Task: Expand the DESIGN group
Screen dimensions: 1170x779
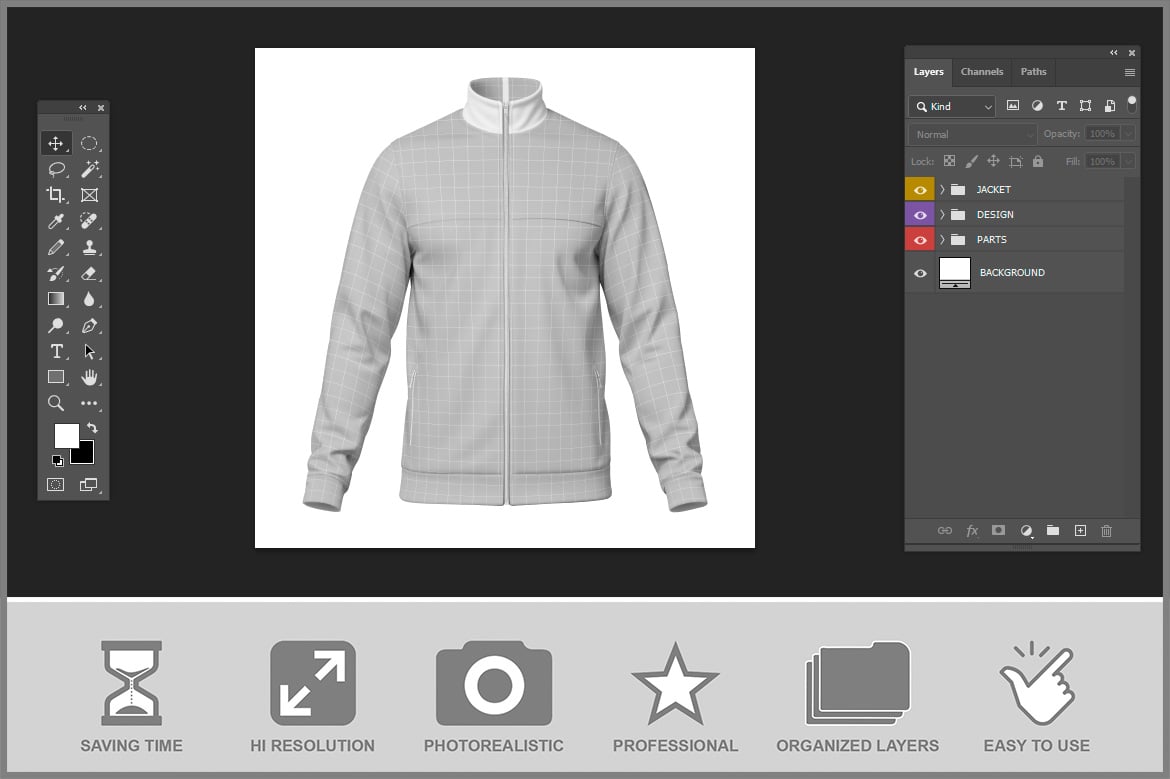Action: pyautogui.click(x=942, y=215)
